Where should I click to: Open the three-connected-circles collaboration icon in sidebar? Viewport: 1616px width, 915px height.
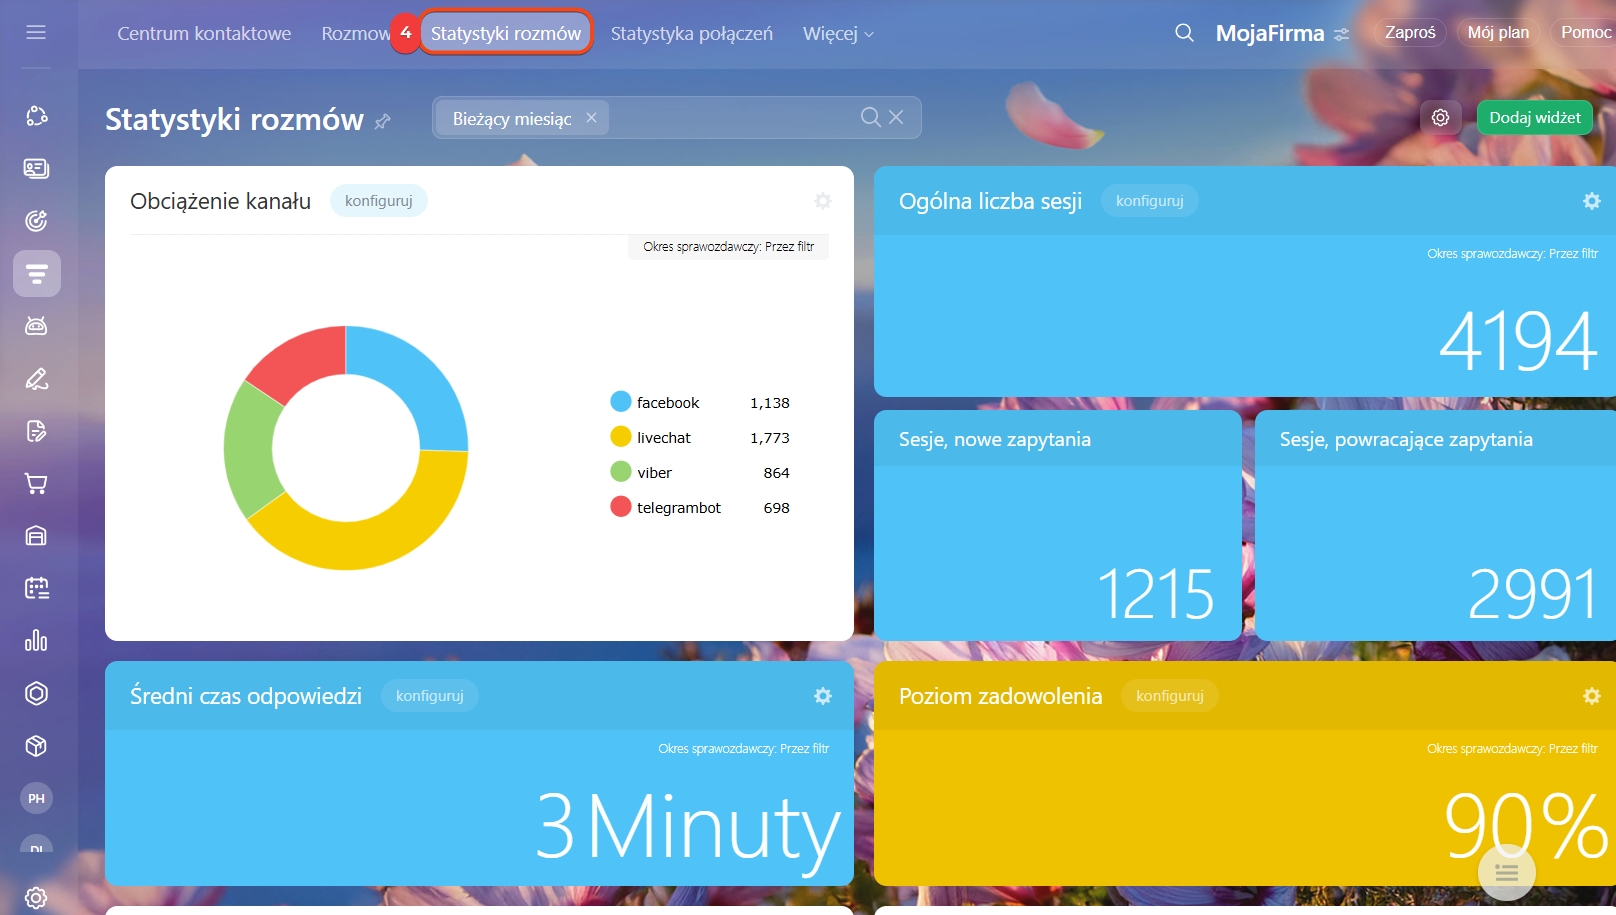coord(36,116)
